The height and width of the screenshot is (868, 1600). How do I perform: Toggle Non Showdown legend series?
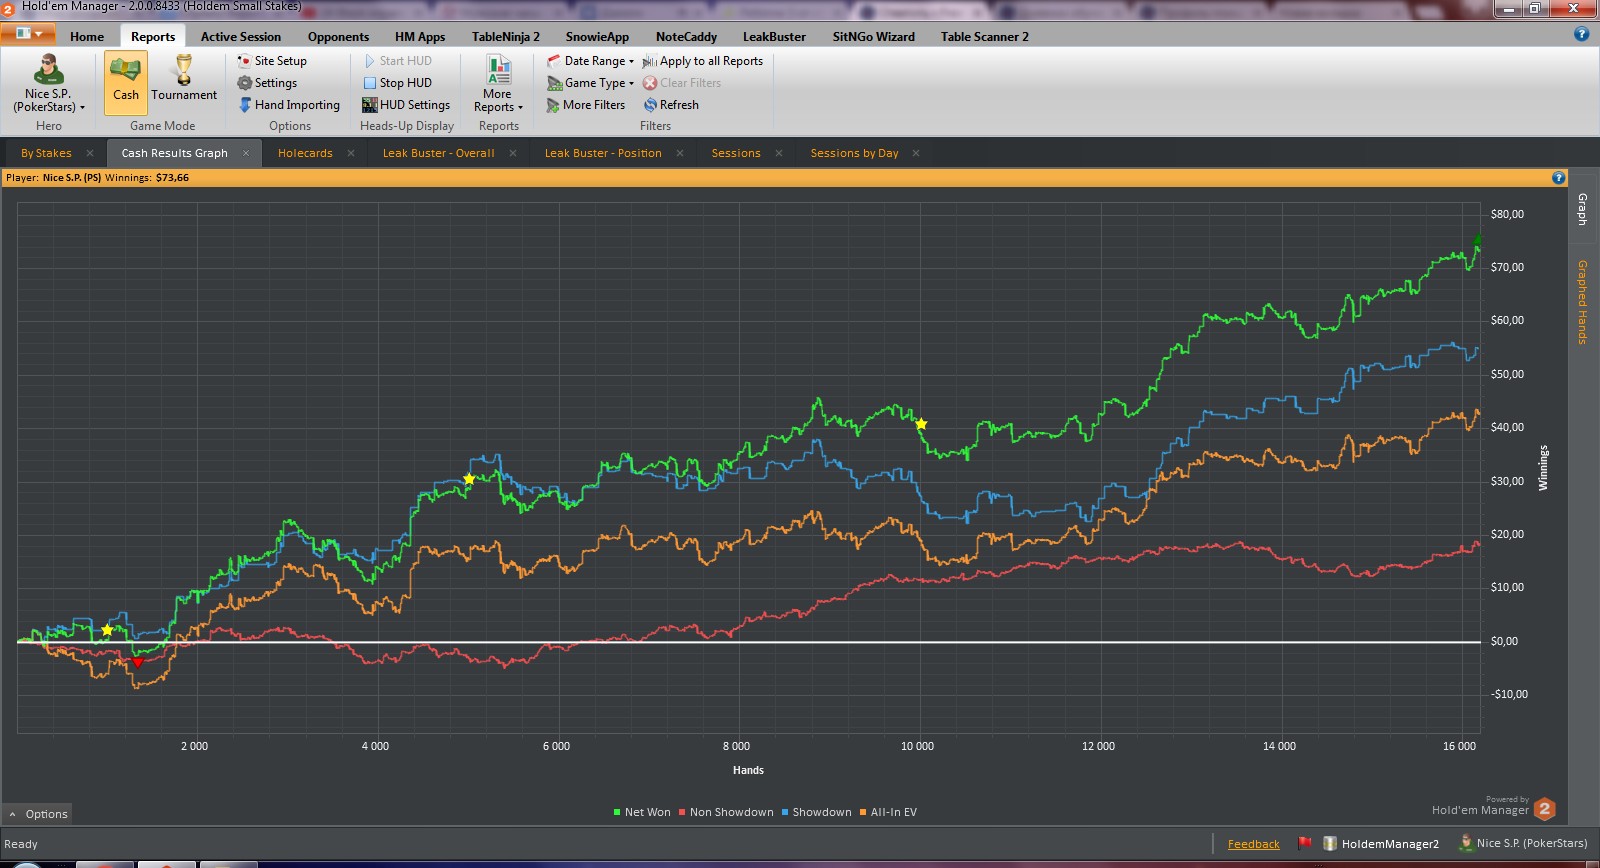click(x=726, y=812)
